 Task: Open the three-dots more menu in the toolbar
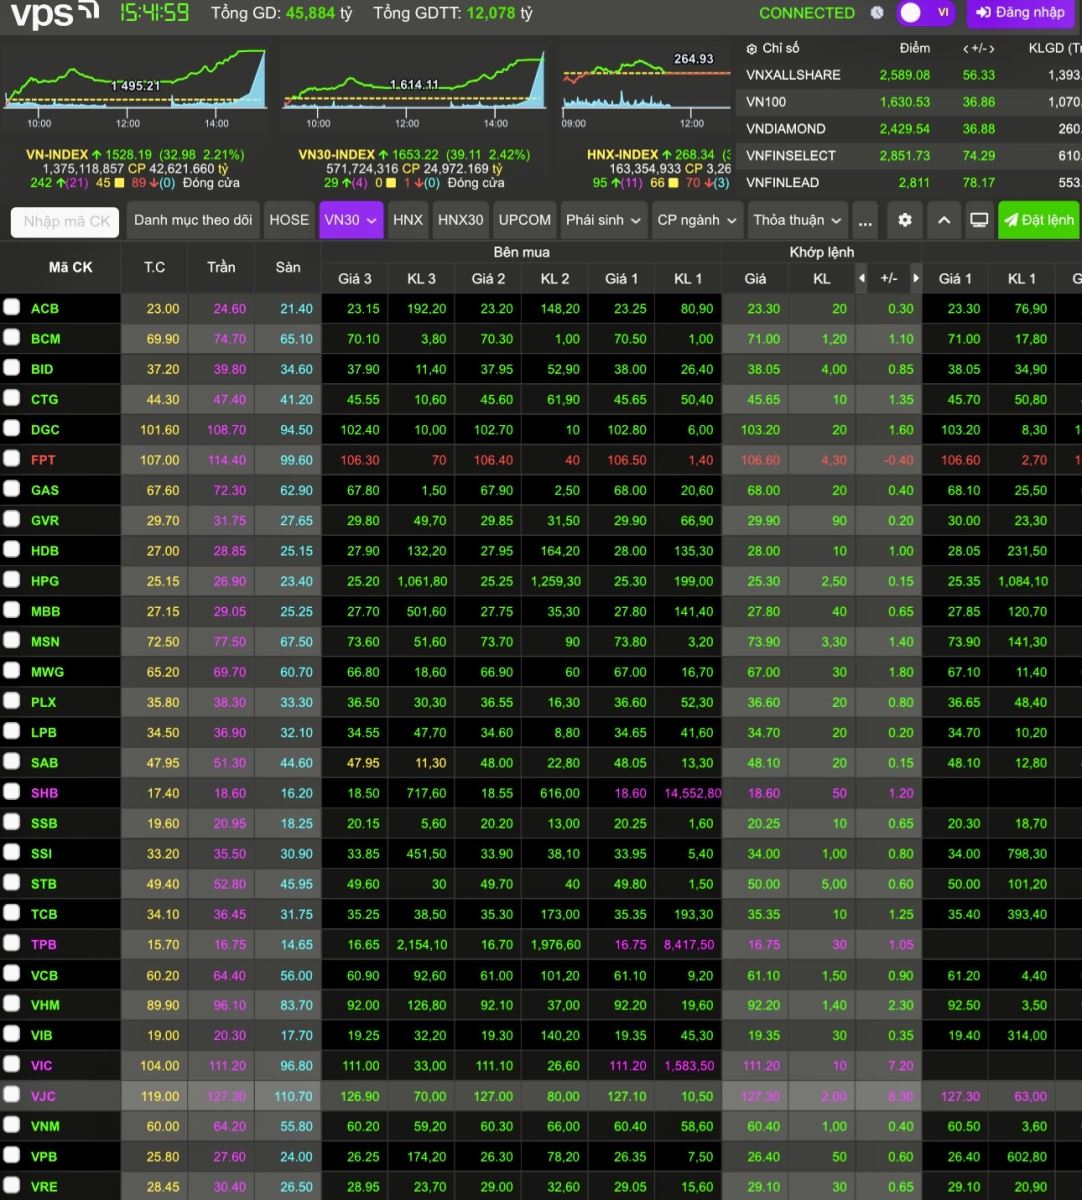pyautogui.click(x=866, y=220)
